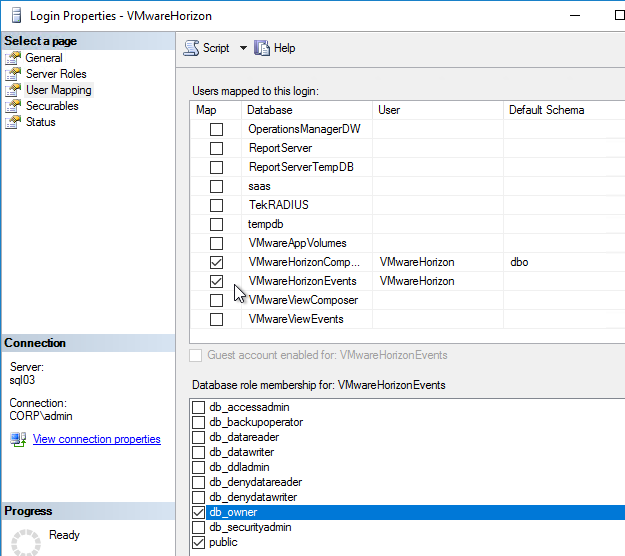Click the Database column header

(x=307, y=110)
